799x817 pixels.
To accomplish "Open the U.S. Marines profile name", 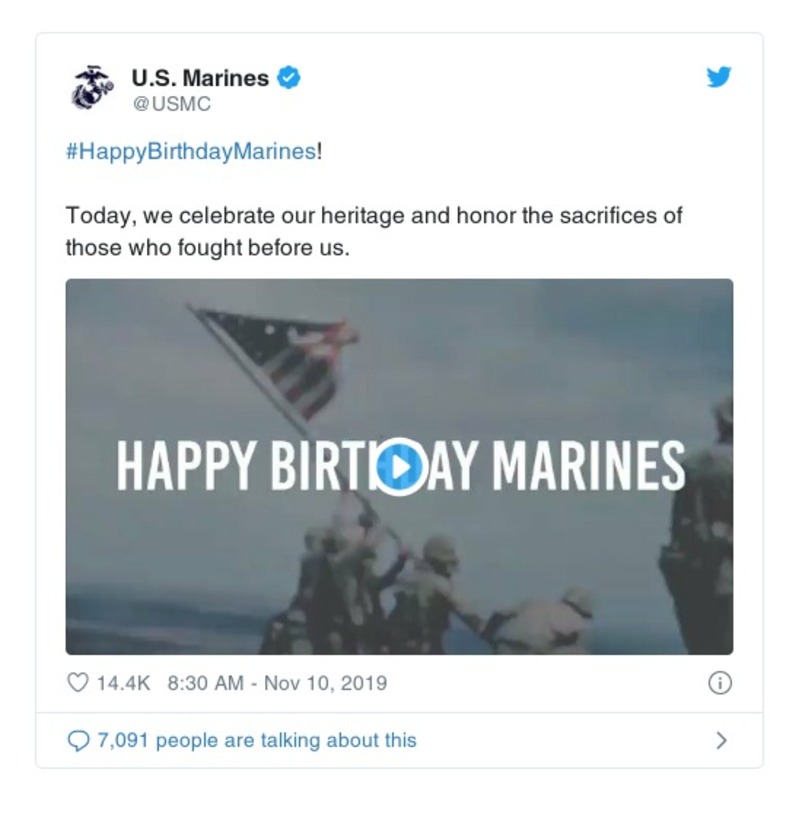I will click(200, 78).
